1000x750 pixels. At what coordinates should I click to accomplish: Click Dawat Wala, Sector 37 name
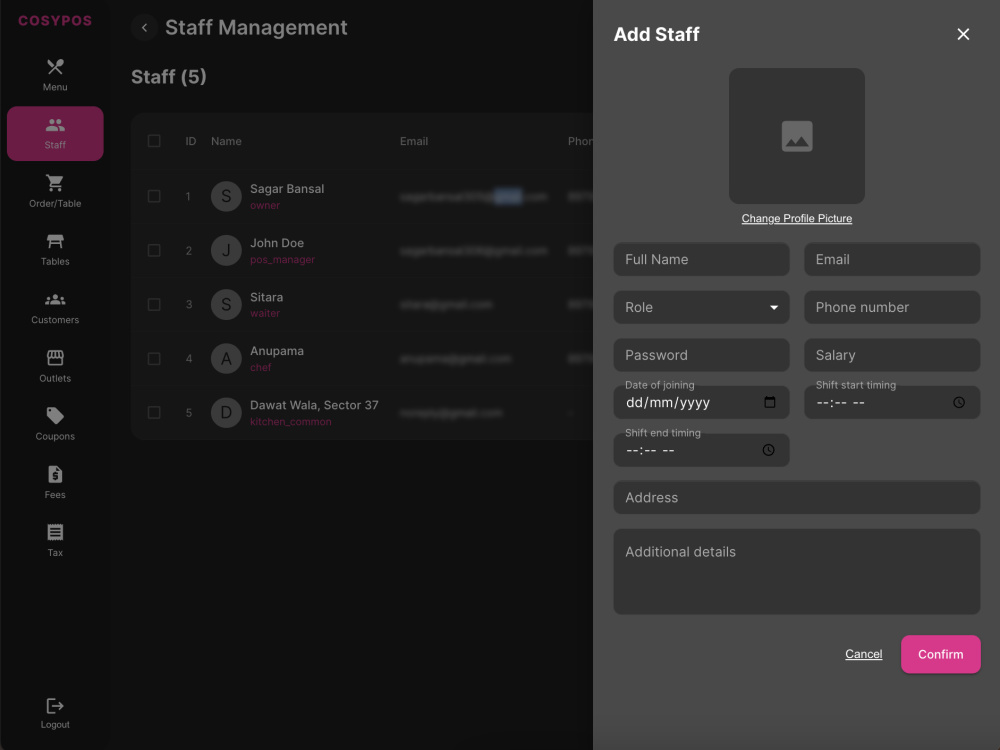[314, 405]
